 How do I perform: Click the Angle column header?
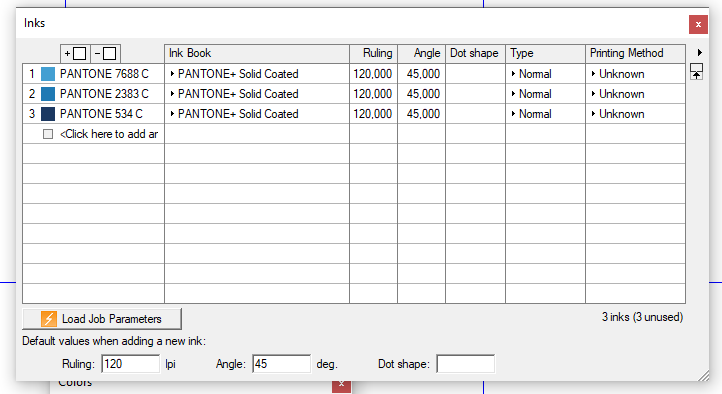pyautogui.click(x=421, y=53)
